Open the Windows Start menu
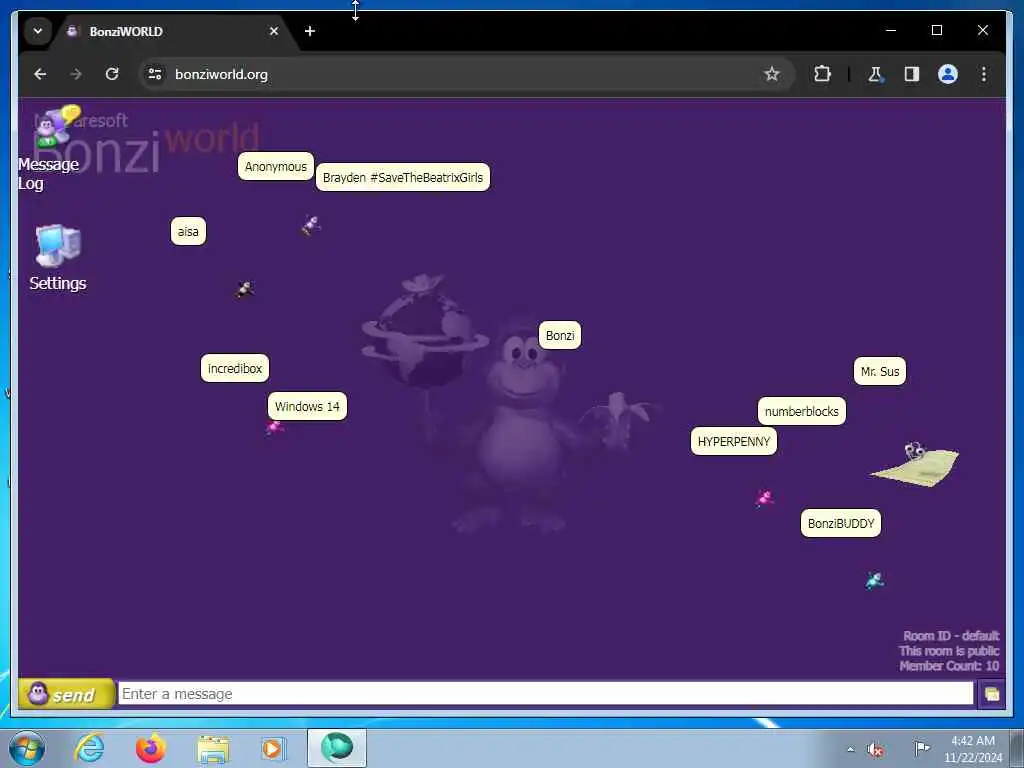 [x=27, y=748]
